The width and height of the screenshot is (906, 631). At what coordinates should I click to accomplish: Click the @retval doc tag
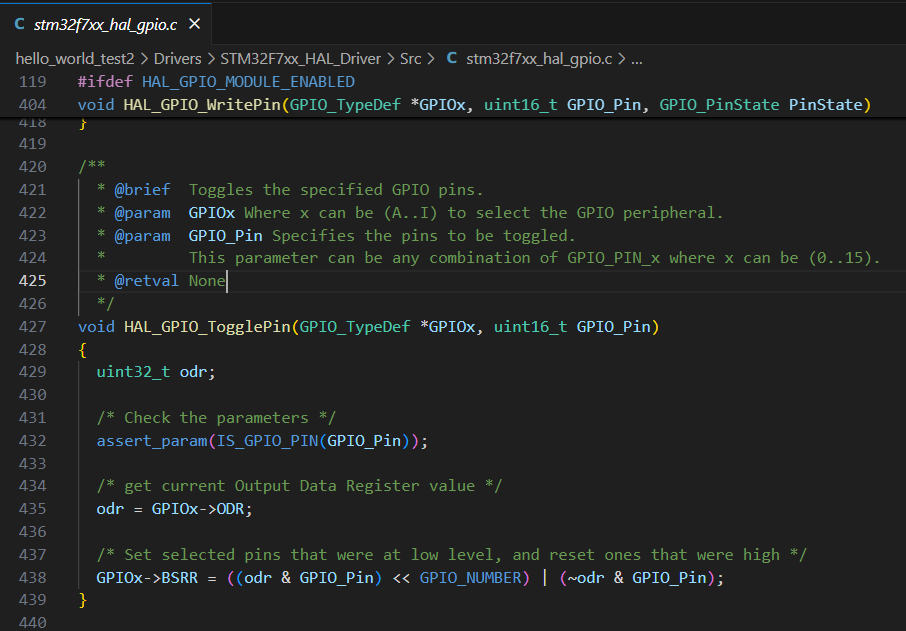coord(147,281)
